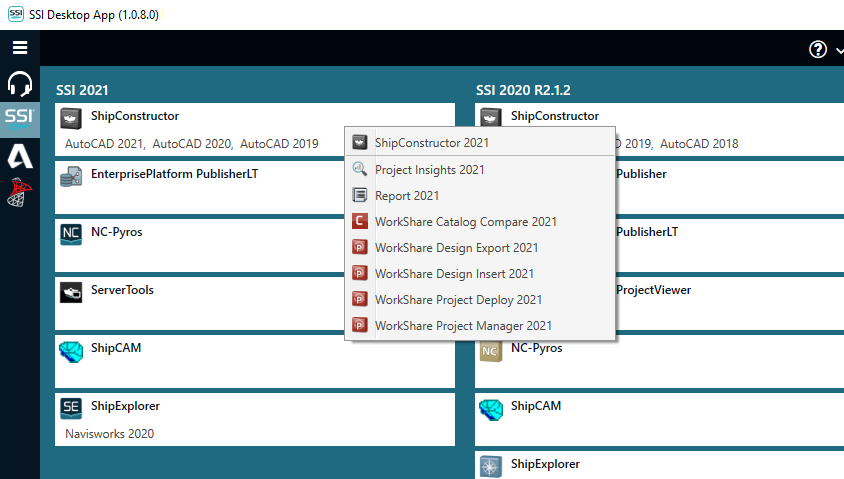Image resolution: width=844 pixels, height=479 pixels.
Task: Click the SSI 2021 ShipExplorer SE icon
Action: point(71,409)
